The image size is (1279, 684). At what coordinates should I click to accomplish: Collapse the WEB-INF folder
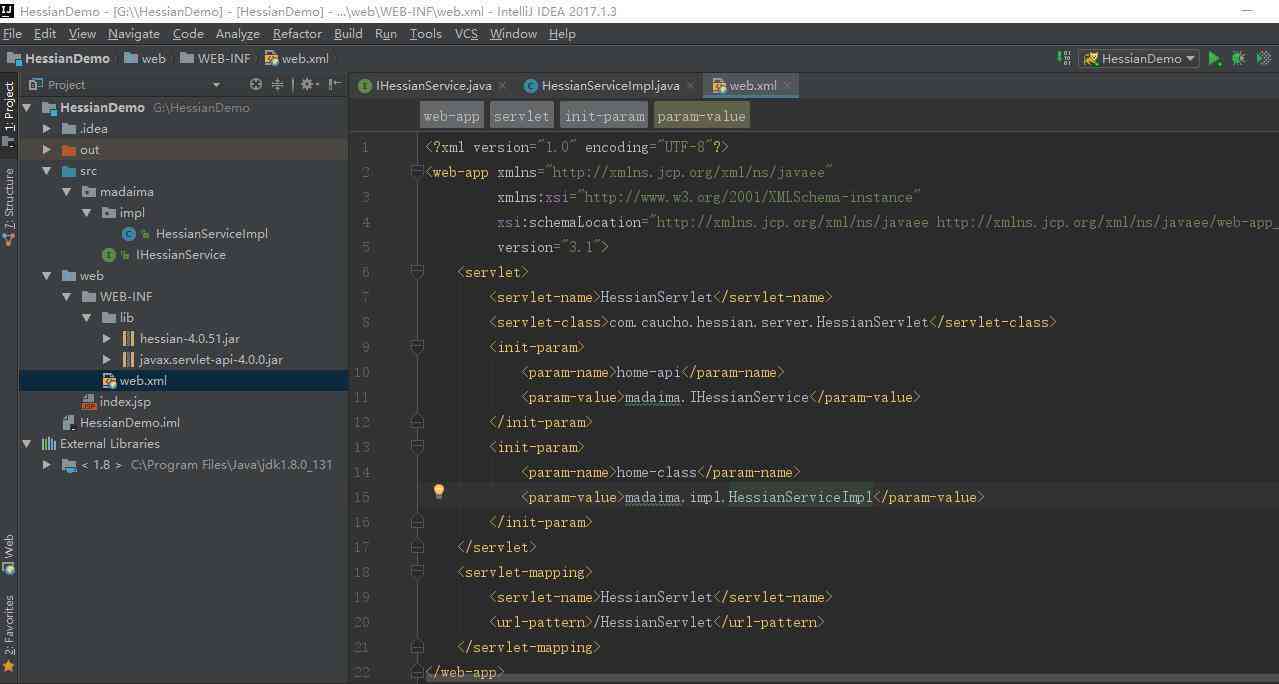66,296
